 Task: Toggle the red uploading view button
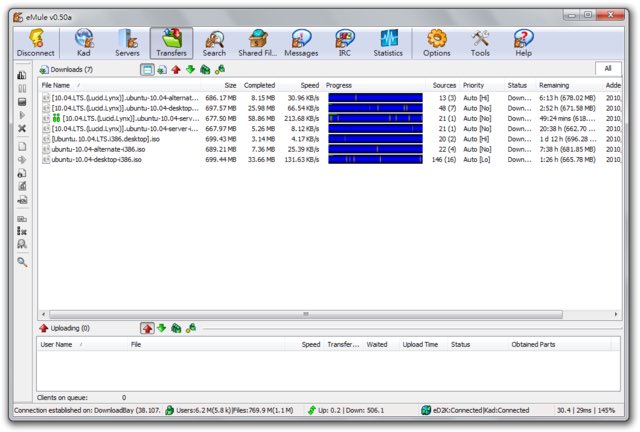147,328
